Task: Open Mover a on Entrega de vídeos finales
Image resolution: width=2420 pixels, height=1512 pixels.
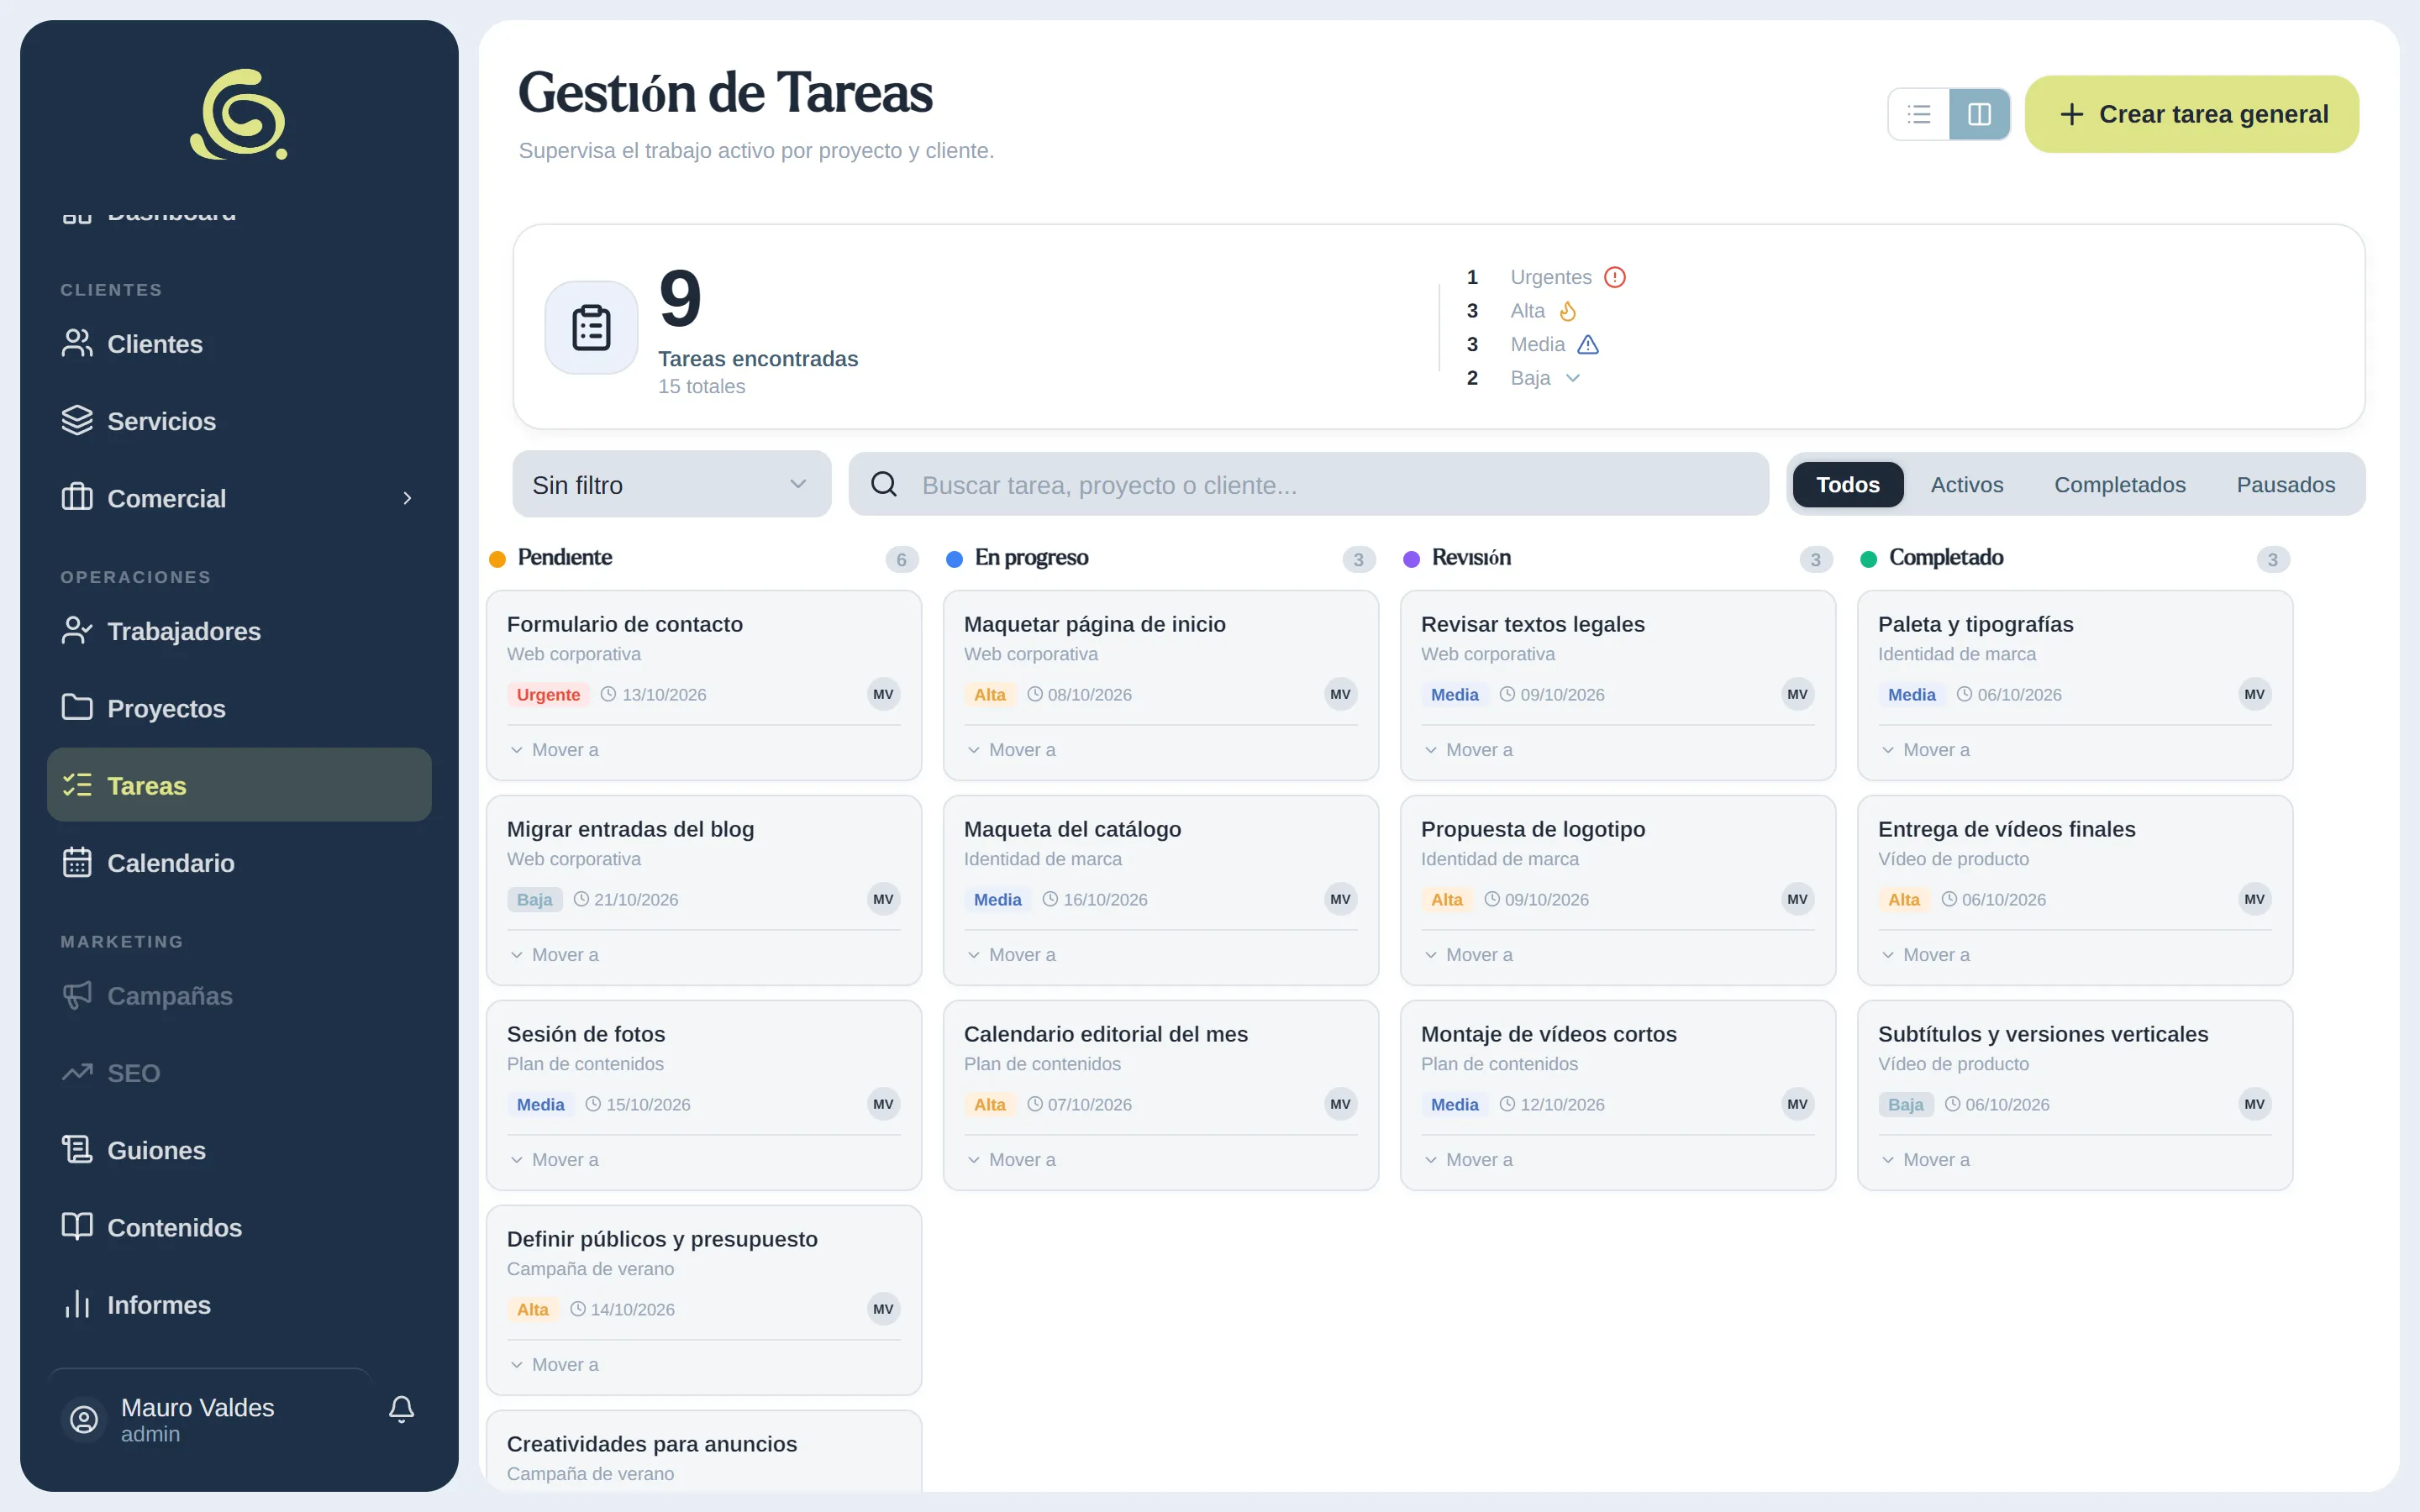Action: [1926, 955]
